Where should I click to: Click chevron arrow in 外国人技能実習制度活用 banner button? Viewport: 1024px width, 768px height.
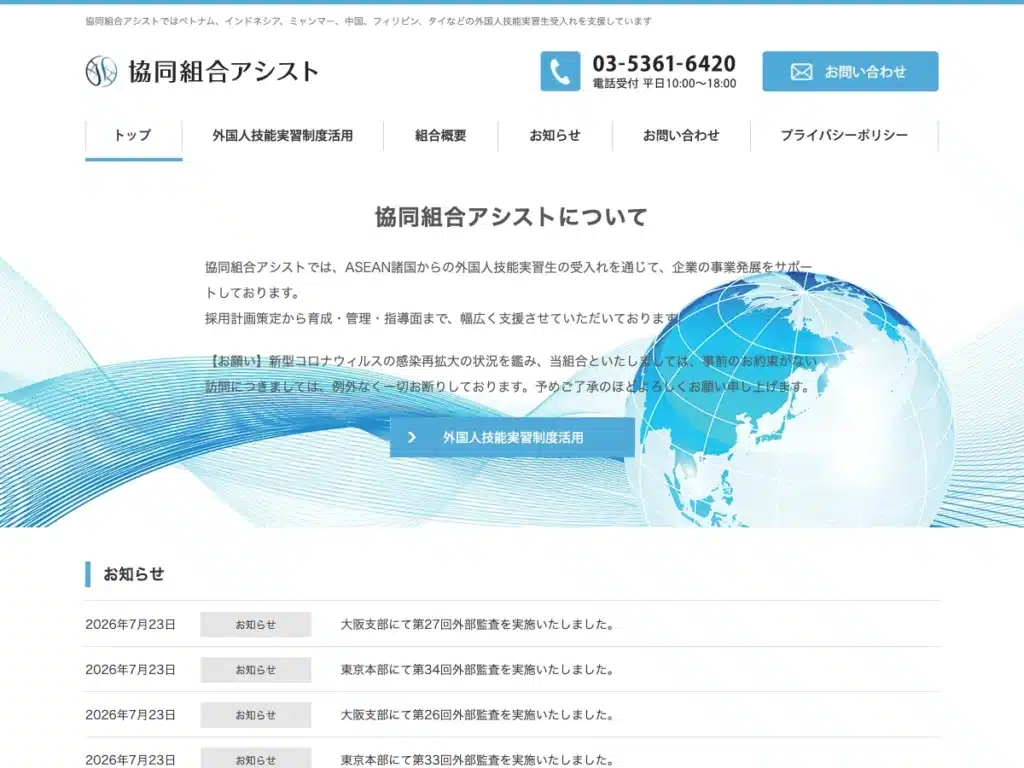[x=411, y=438]
